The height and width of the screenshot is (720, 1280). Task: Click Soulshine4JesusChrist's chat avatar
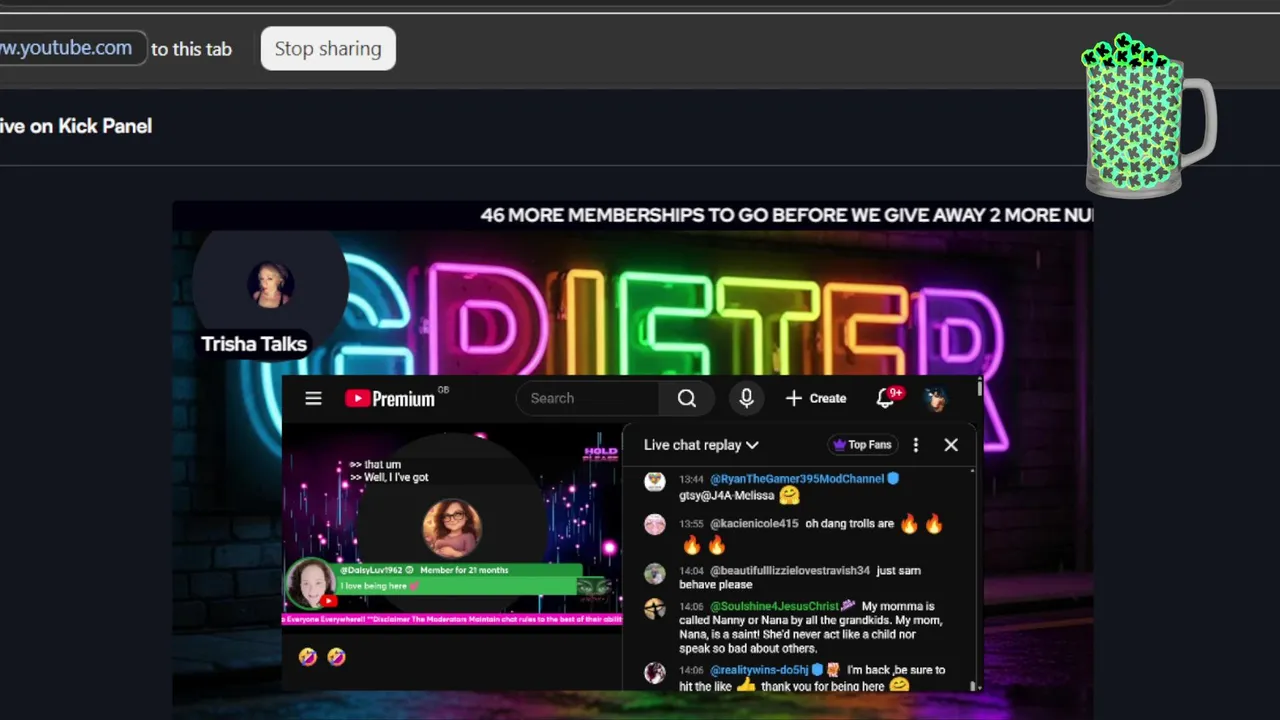(655, 608)
